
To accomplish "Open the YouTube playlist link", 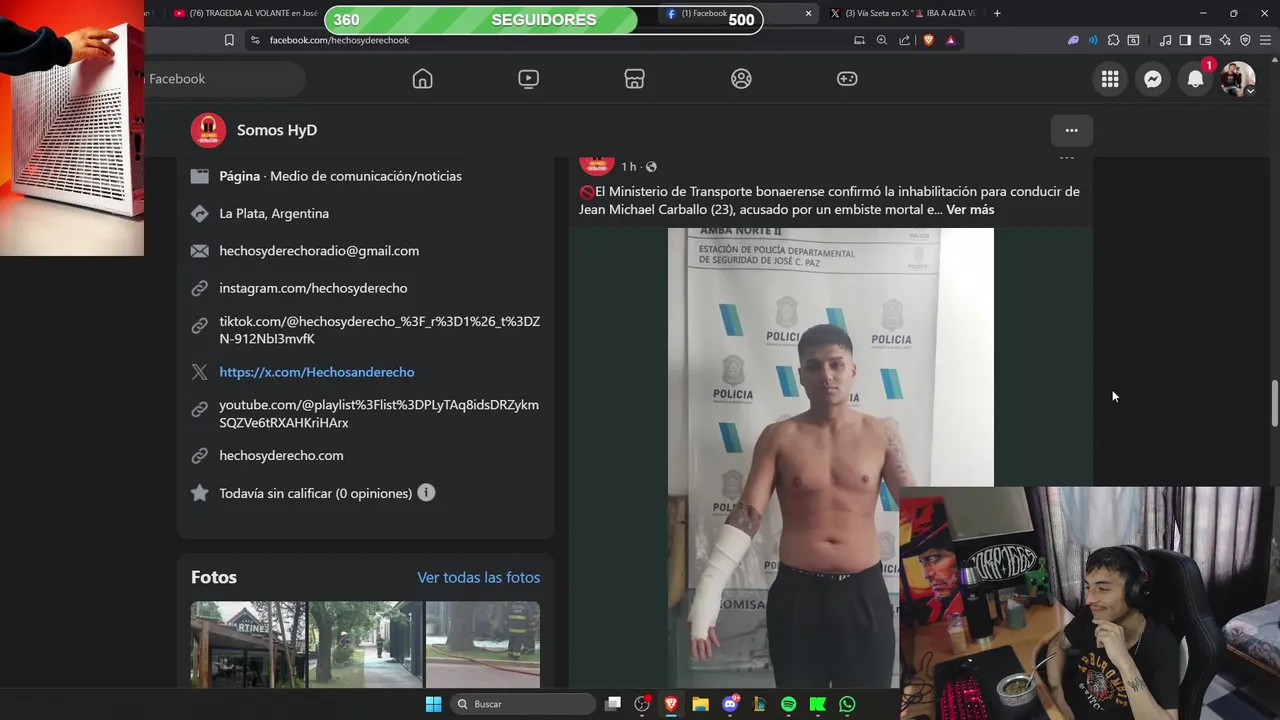I will coord(379,414).
